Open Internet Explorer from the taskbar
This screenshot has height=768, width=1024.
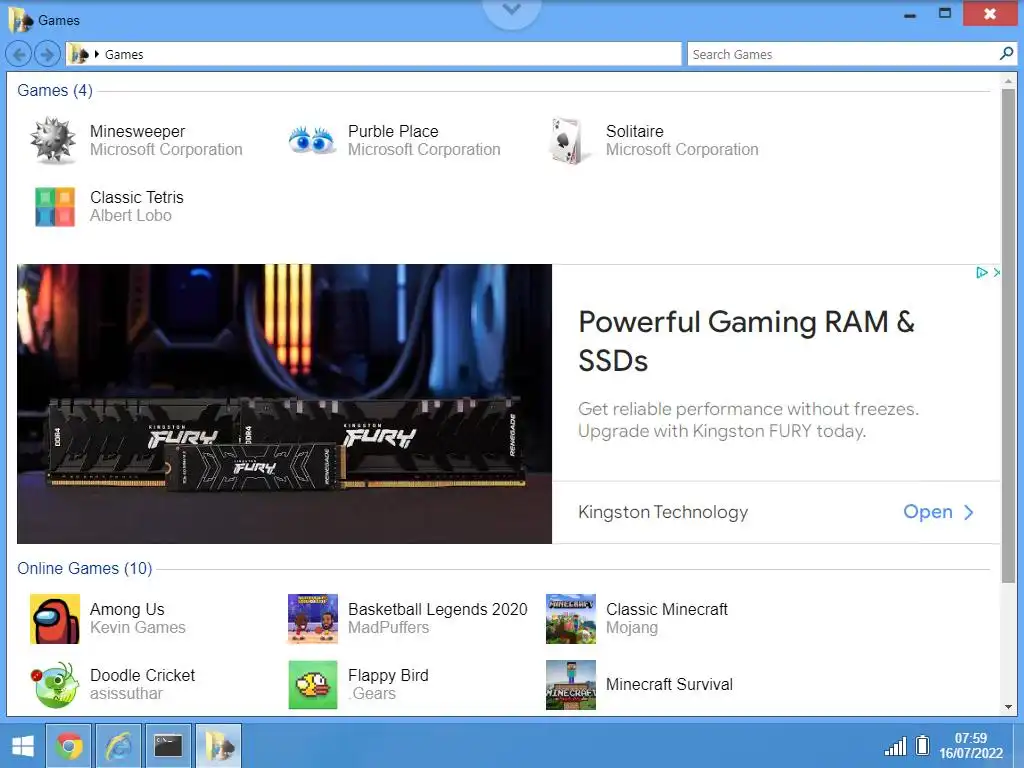click(118, 746)
